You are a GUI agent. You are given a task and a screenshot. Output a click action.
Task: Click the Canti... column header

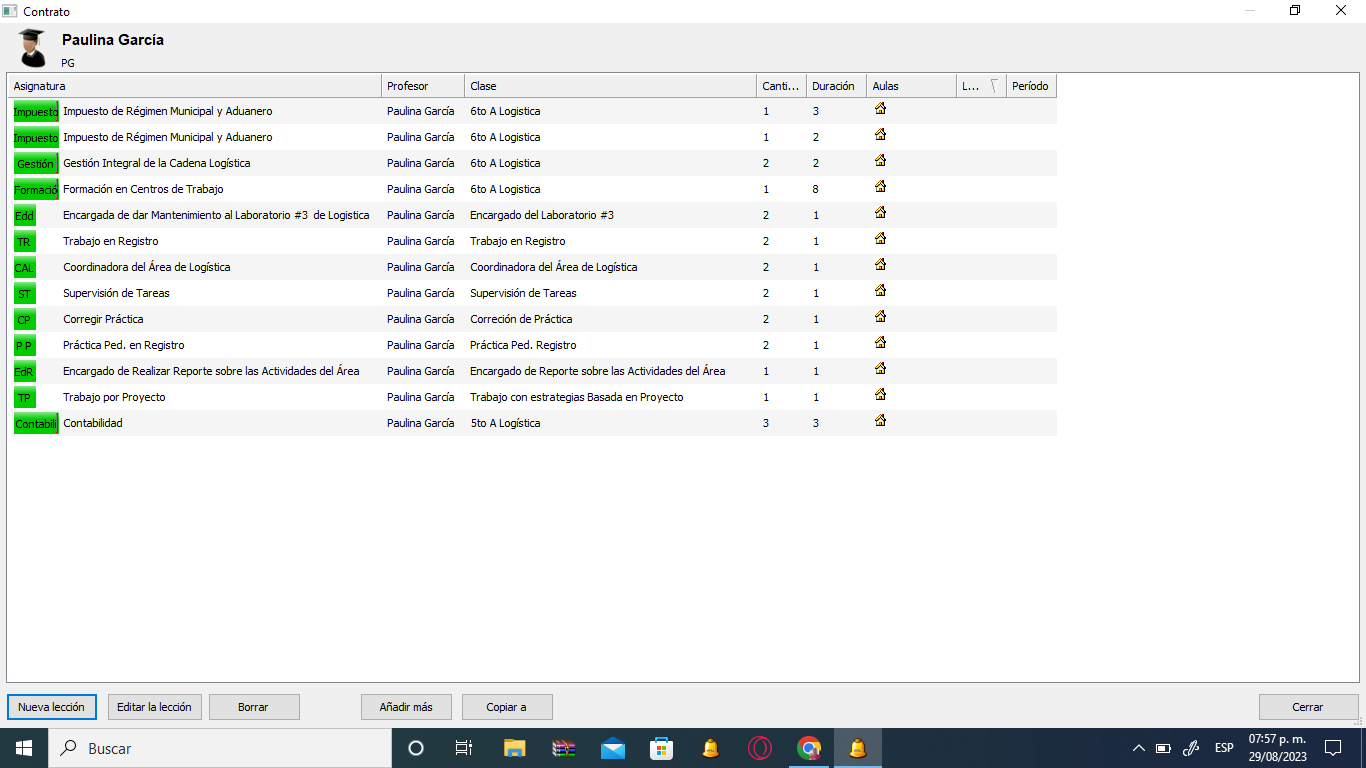click(781, 86)
